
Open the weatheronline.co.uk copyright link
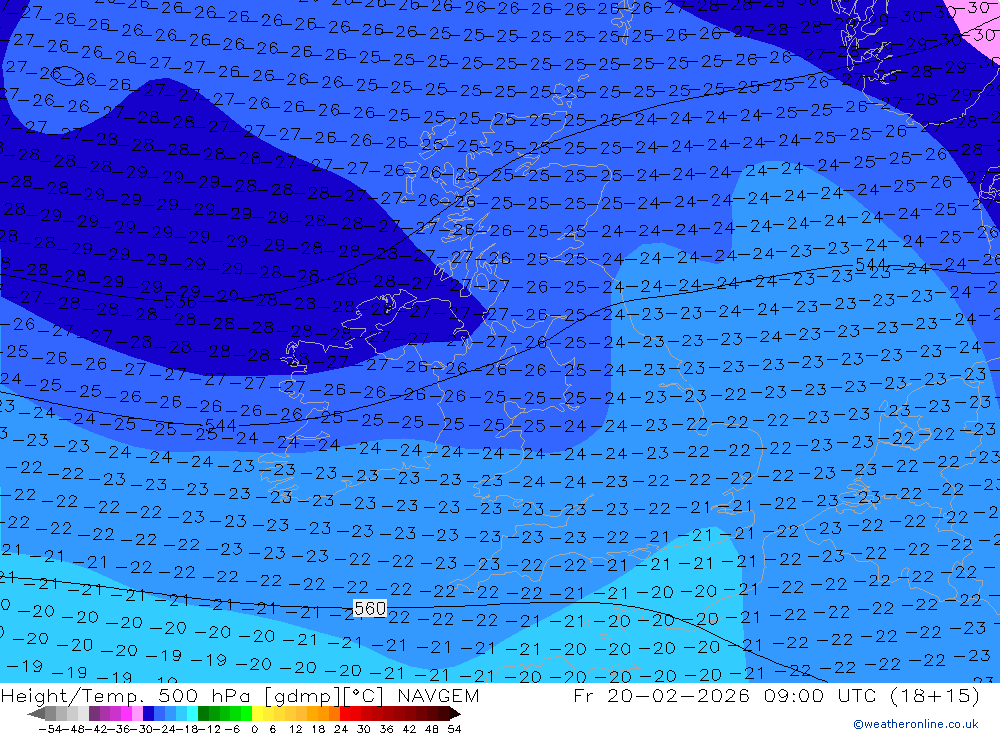click(x=916, y=724)
